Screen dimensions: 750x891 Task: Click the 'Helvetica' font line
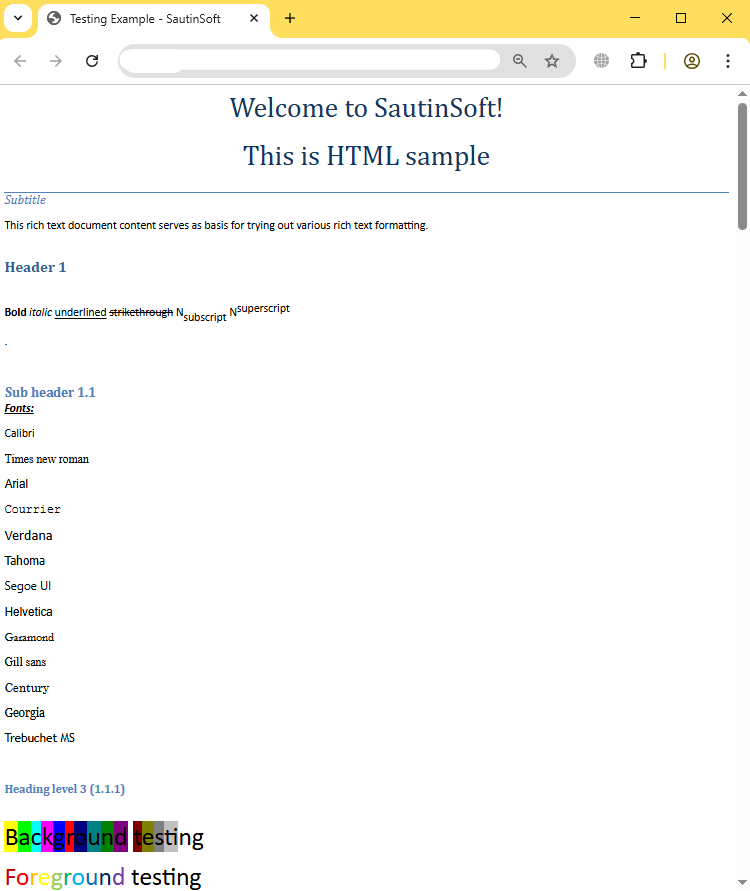click(x=28, y=611)
